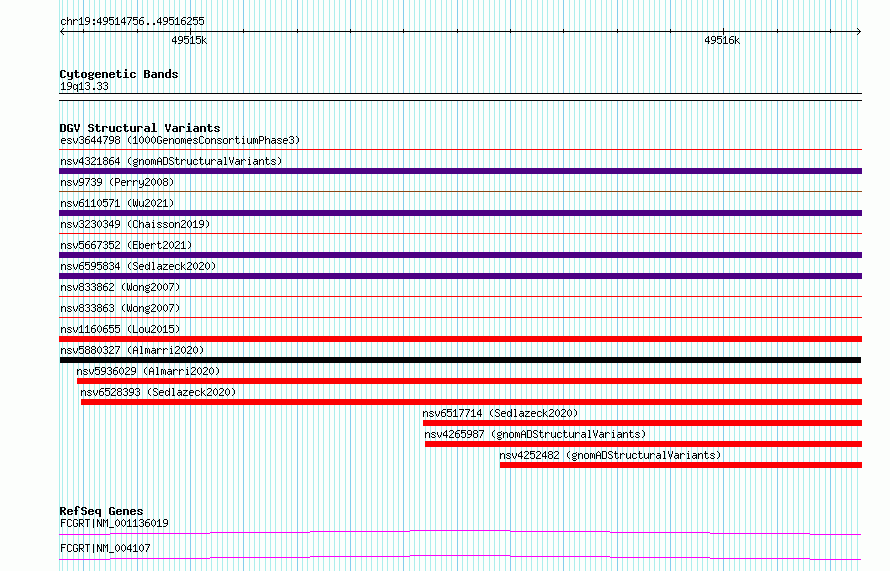
Task: Open the FCGRT|NM_004107 gene label
Action: point(105,548)
